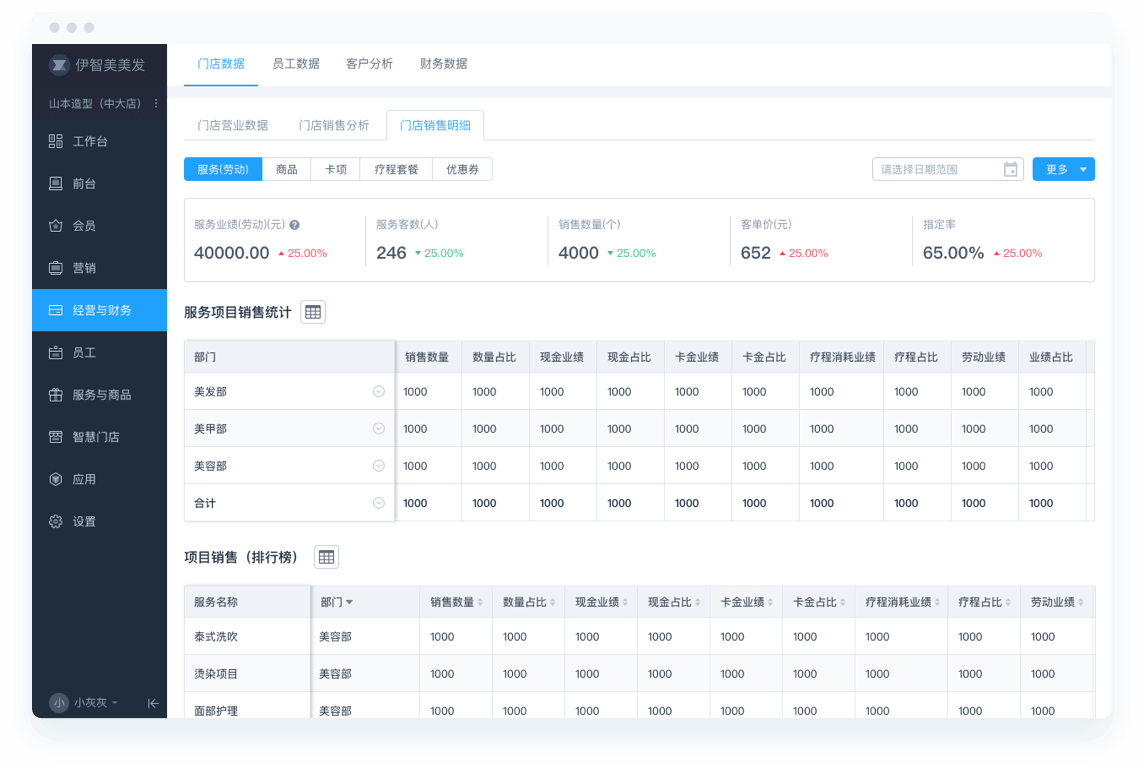Viewport: 1144px width, 770px height.
Task: Click the help icon next to 服务业绩(劳动)(元)
Action: [x=295, y=225]
